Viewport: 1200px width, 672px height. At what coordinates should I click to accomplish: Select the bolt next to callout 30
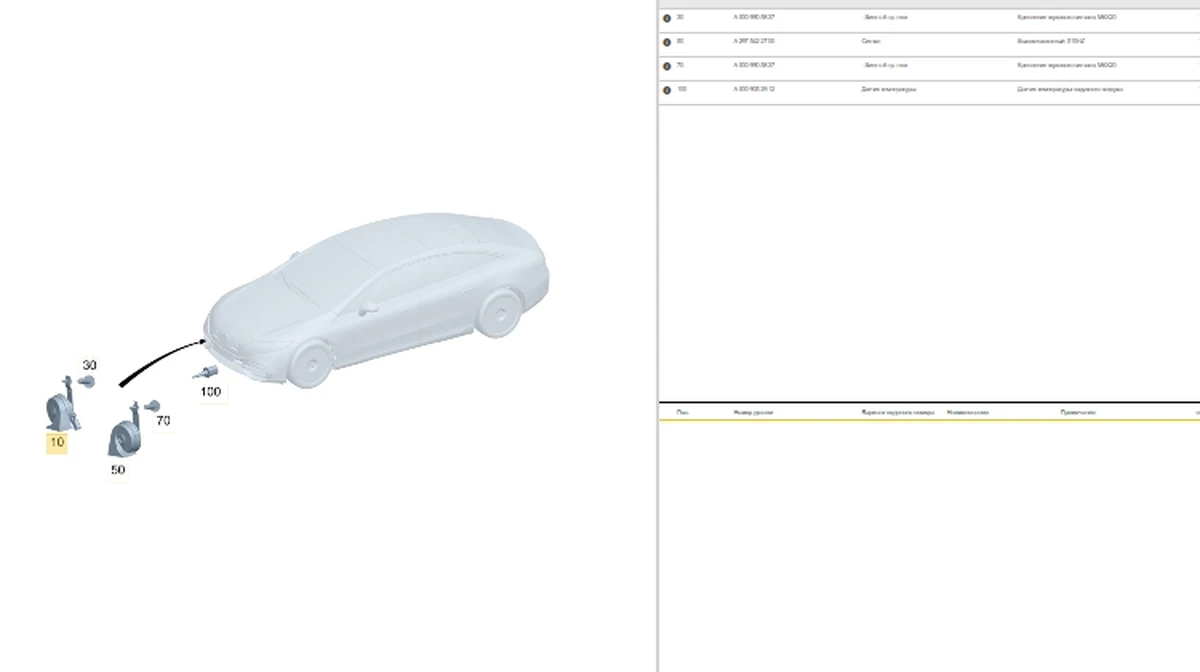click(x=88, y=382)
